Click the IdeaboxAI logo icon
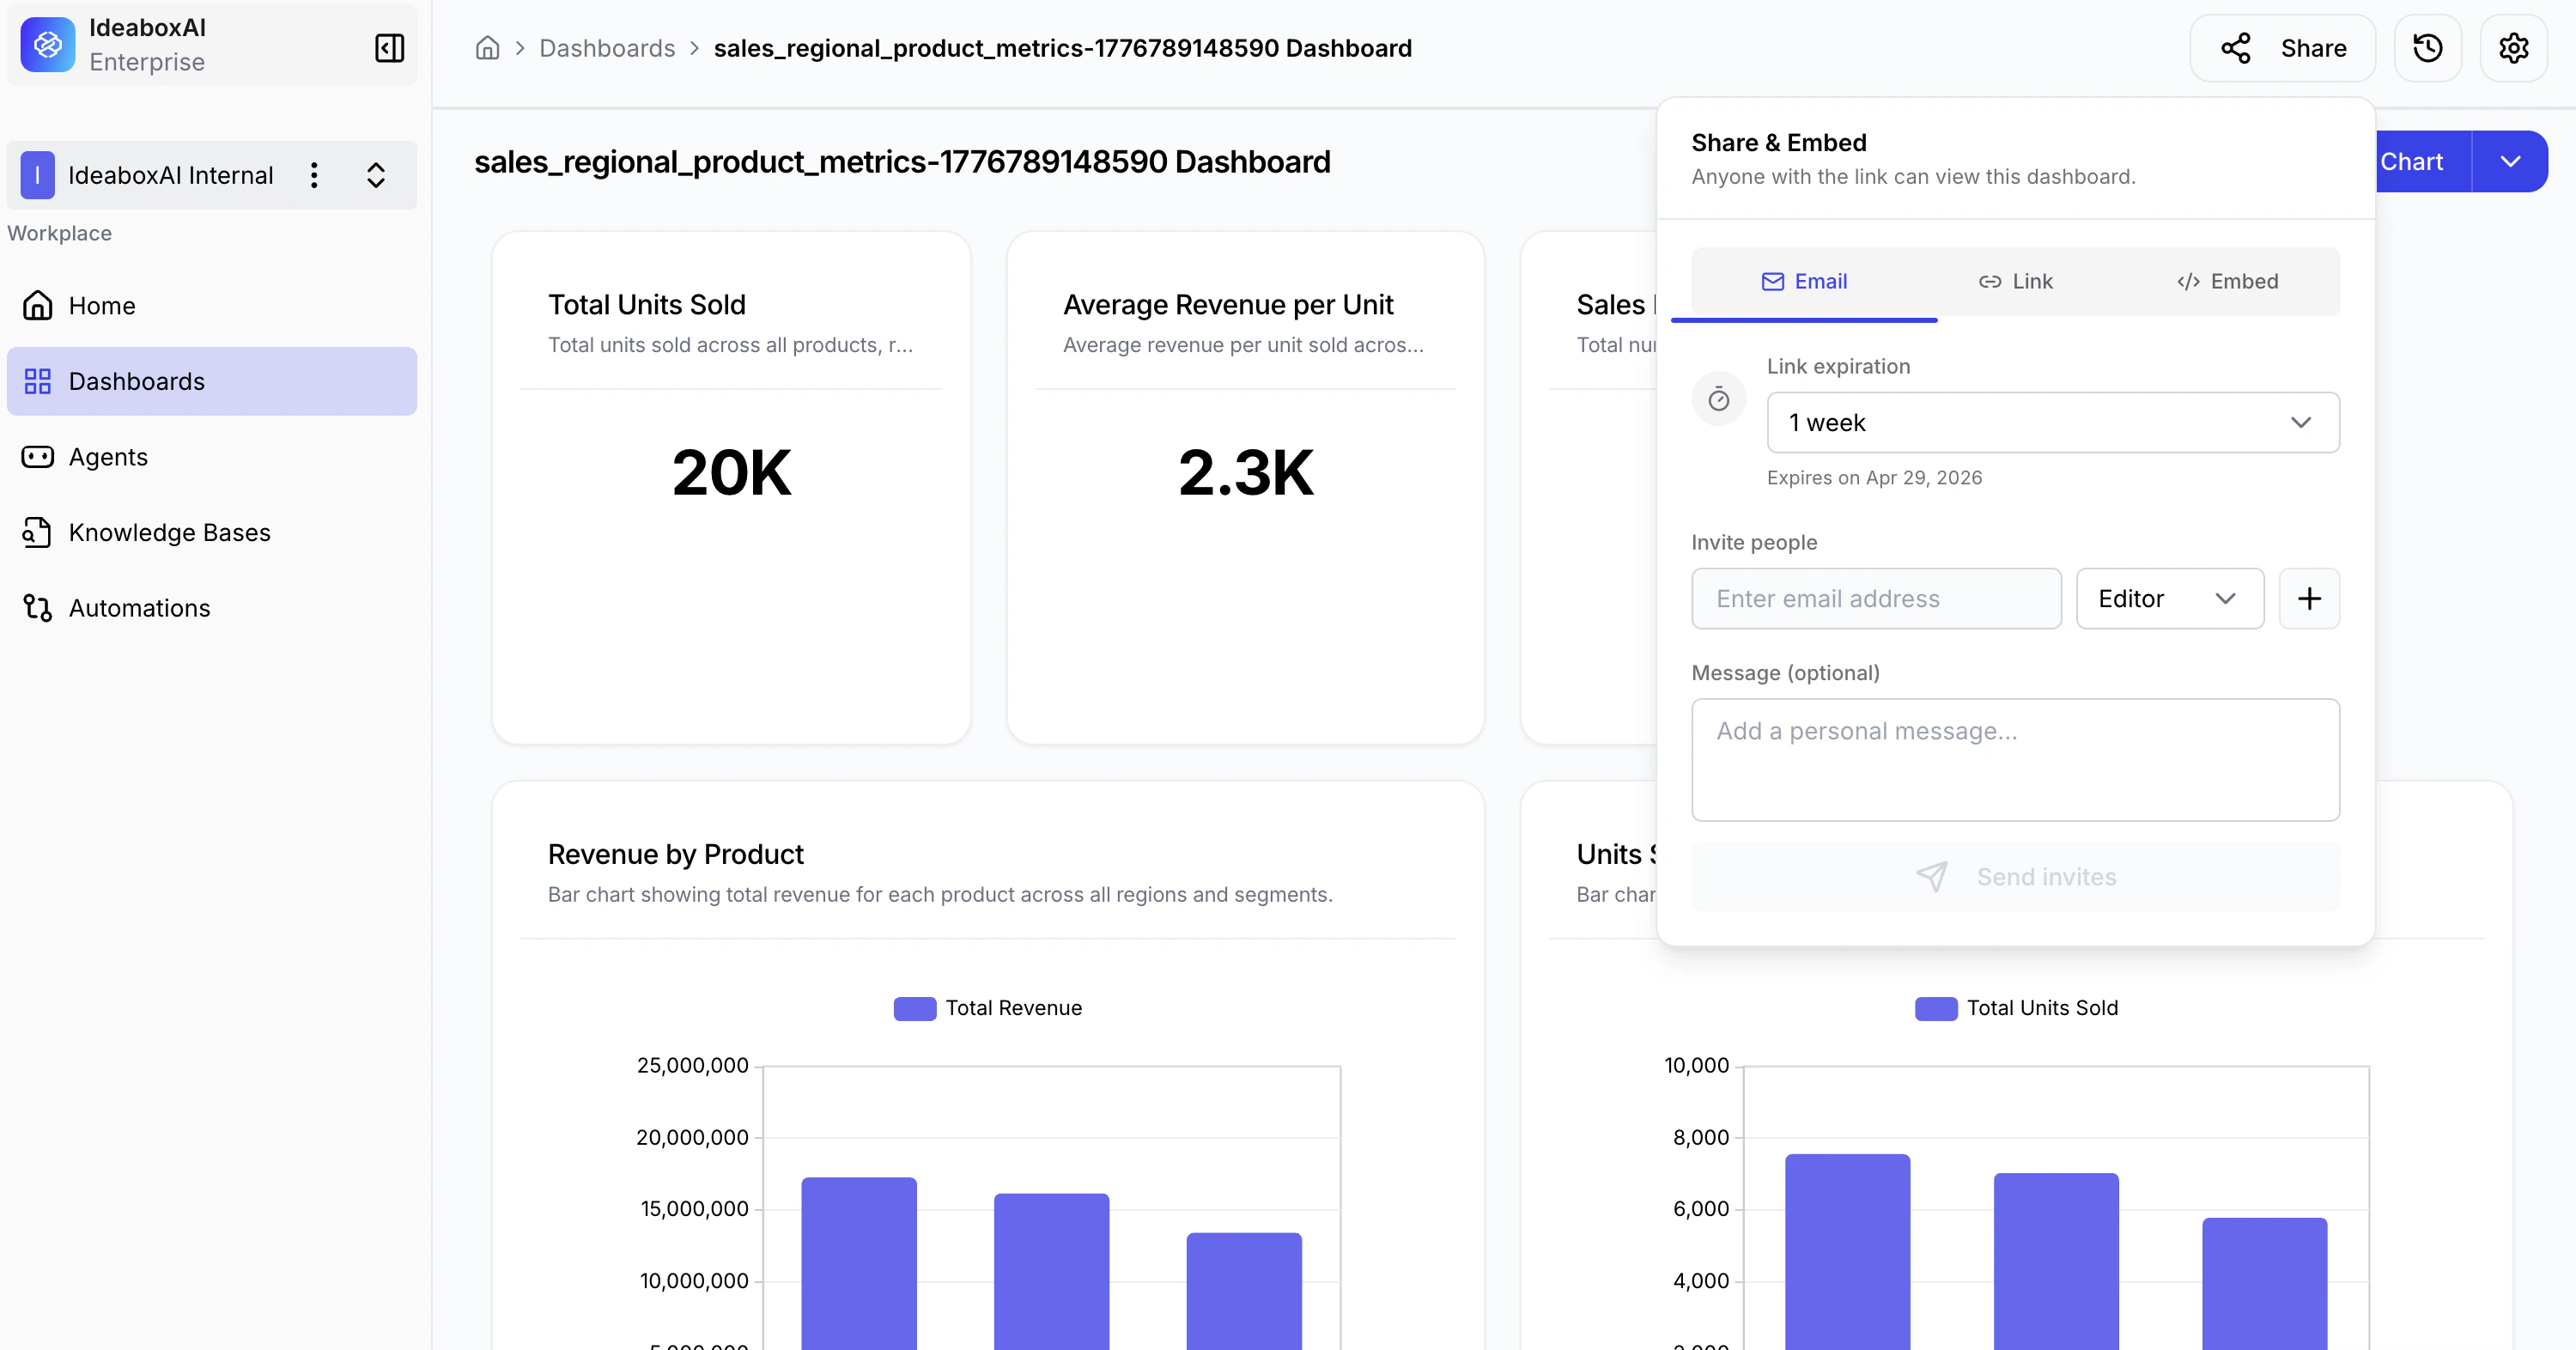 click(47, 45)
